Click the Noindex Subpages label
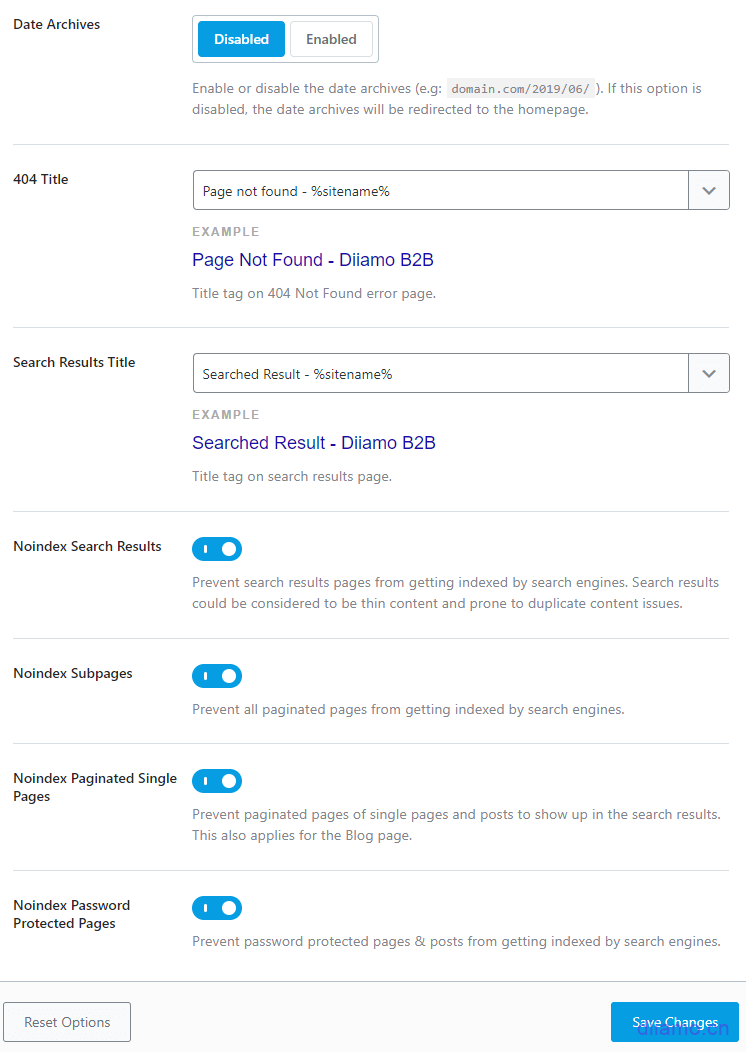 (73, 674)
